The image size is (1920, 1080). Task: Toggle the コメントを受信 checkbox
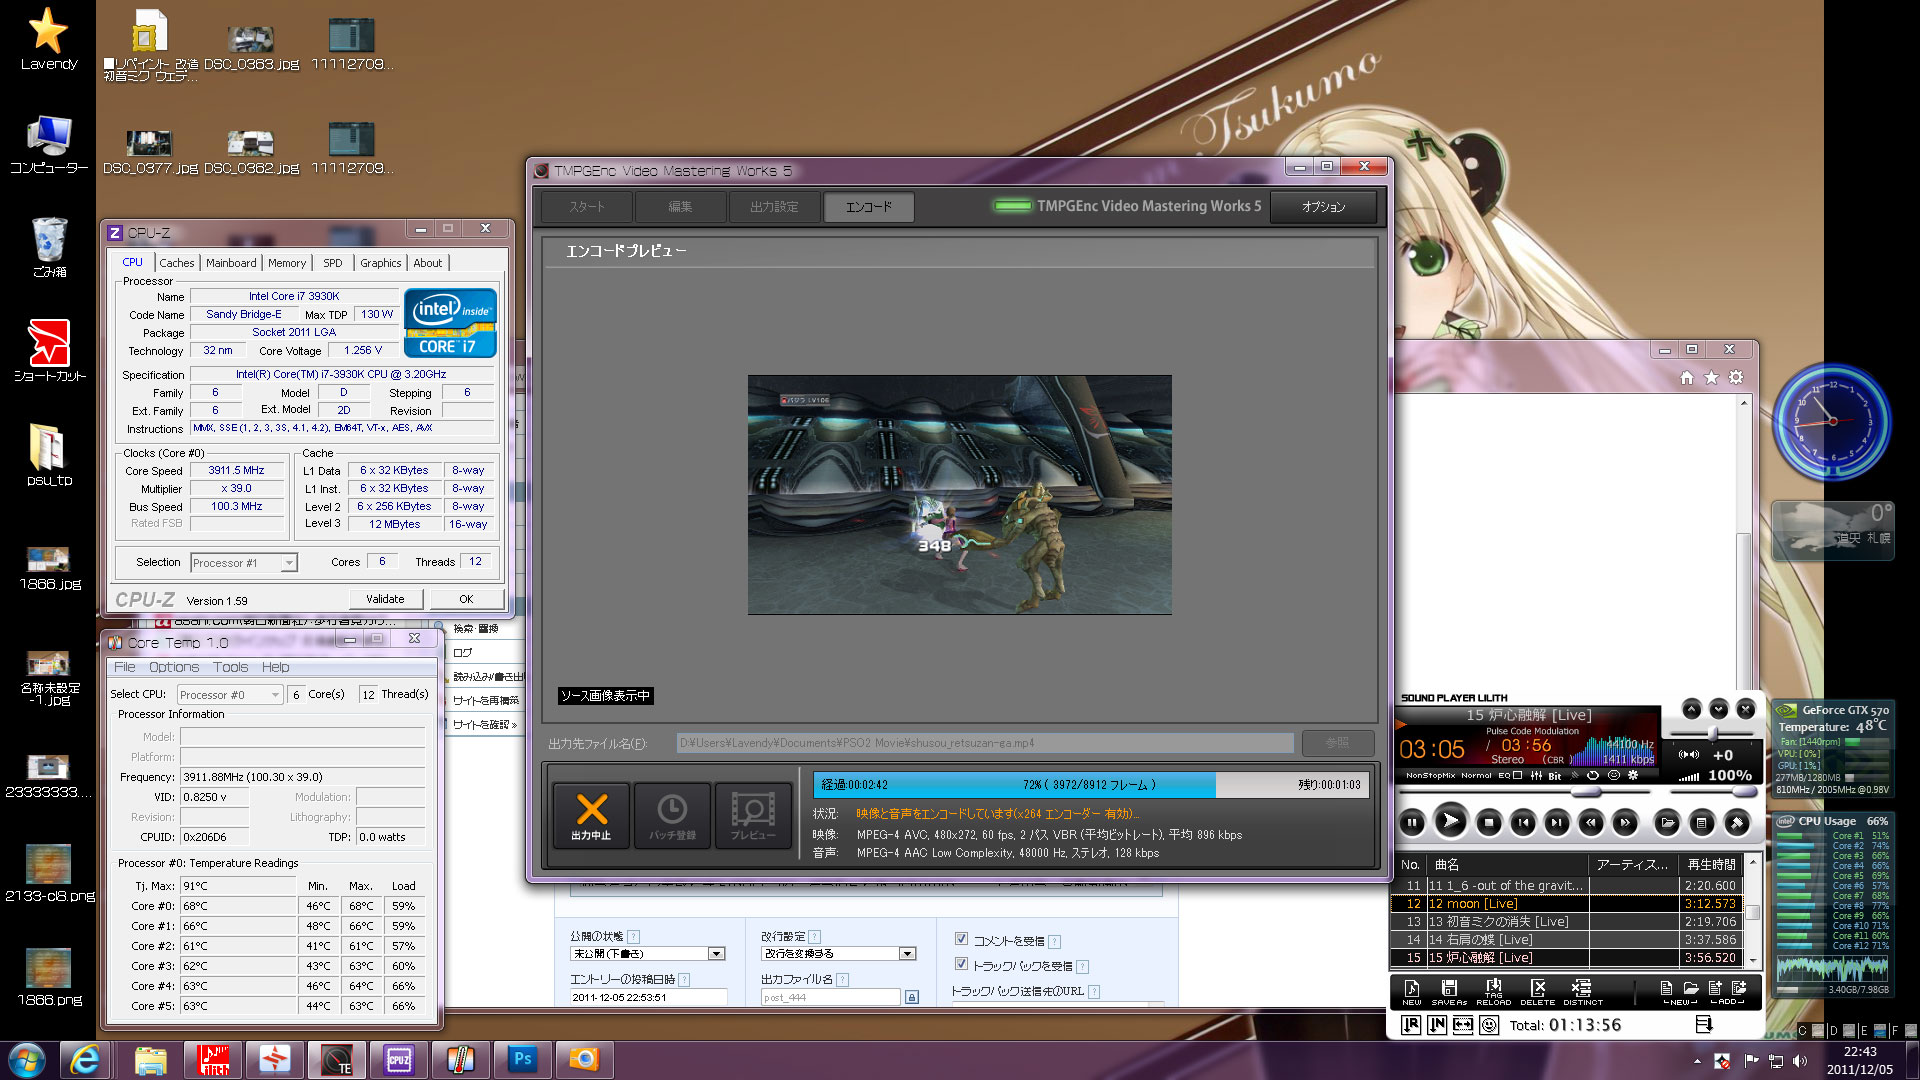point(961,939)
